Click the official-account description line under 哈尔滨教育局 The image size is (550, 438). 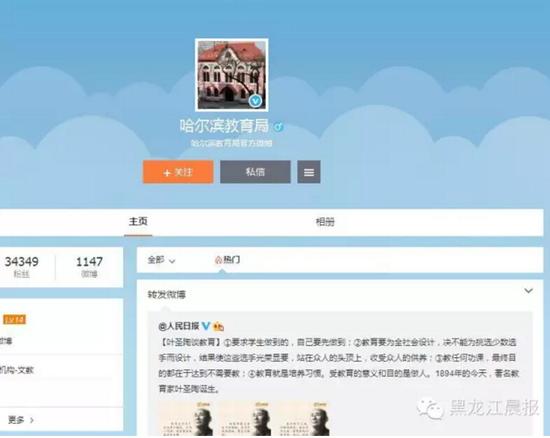tap(232, 143)
